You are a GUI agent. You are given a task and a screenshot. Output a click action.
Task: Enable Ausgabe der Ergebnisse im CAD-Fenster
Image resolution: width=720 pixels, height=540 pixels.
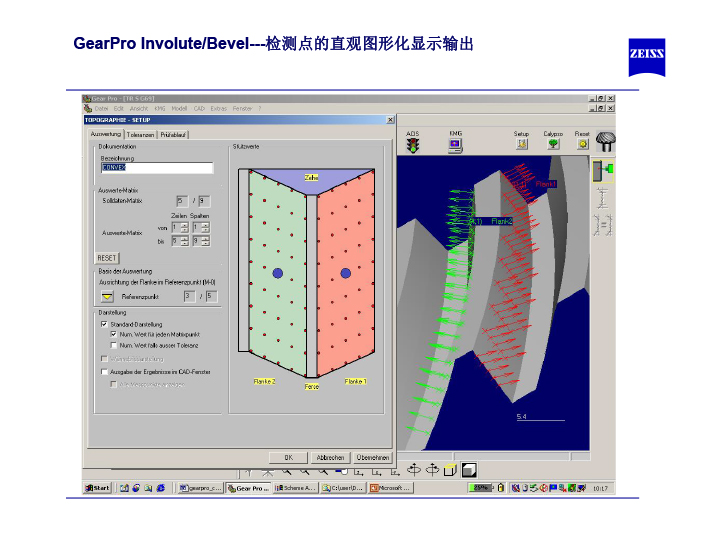pos(104,371)
